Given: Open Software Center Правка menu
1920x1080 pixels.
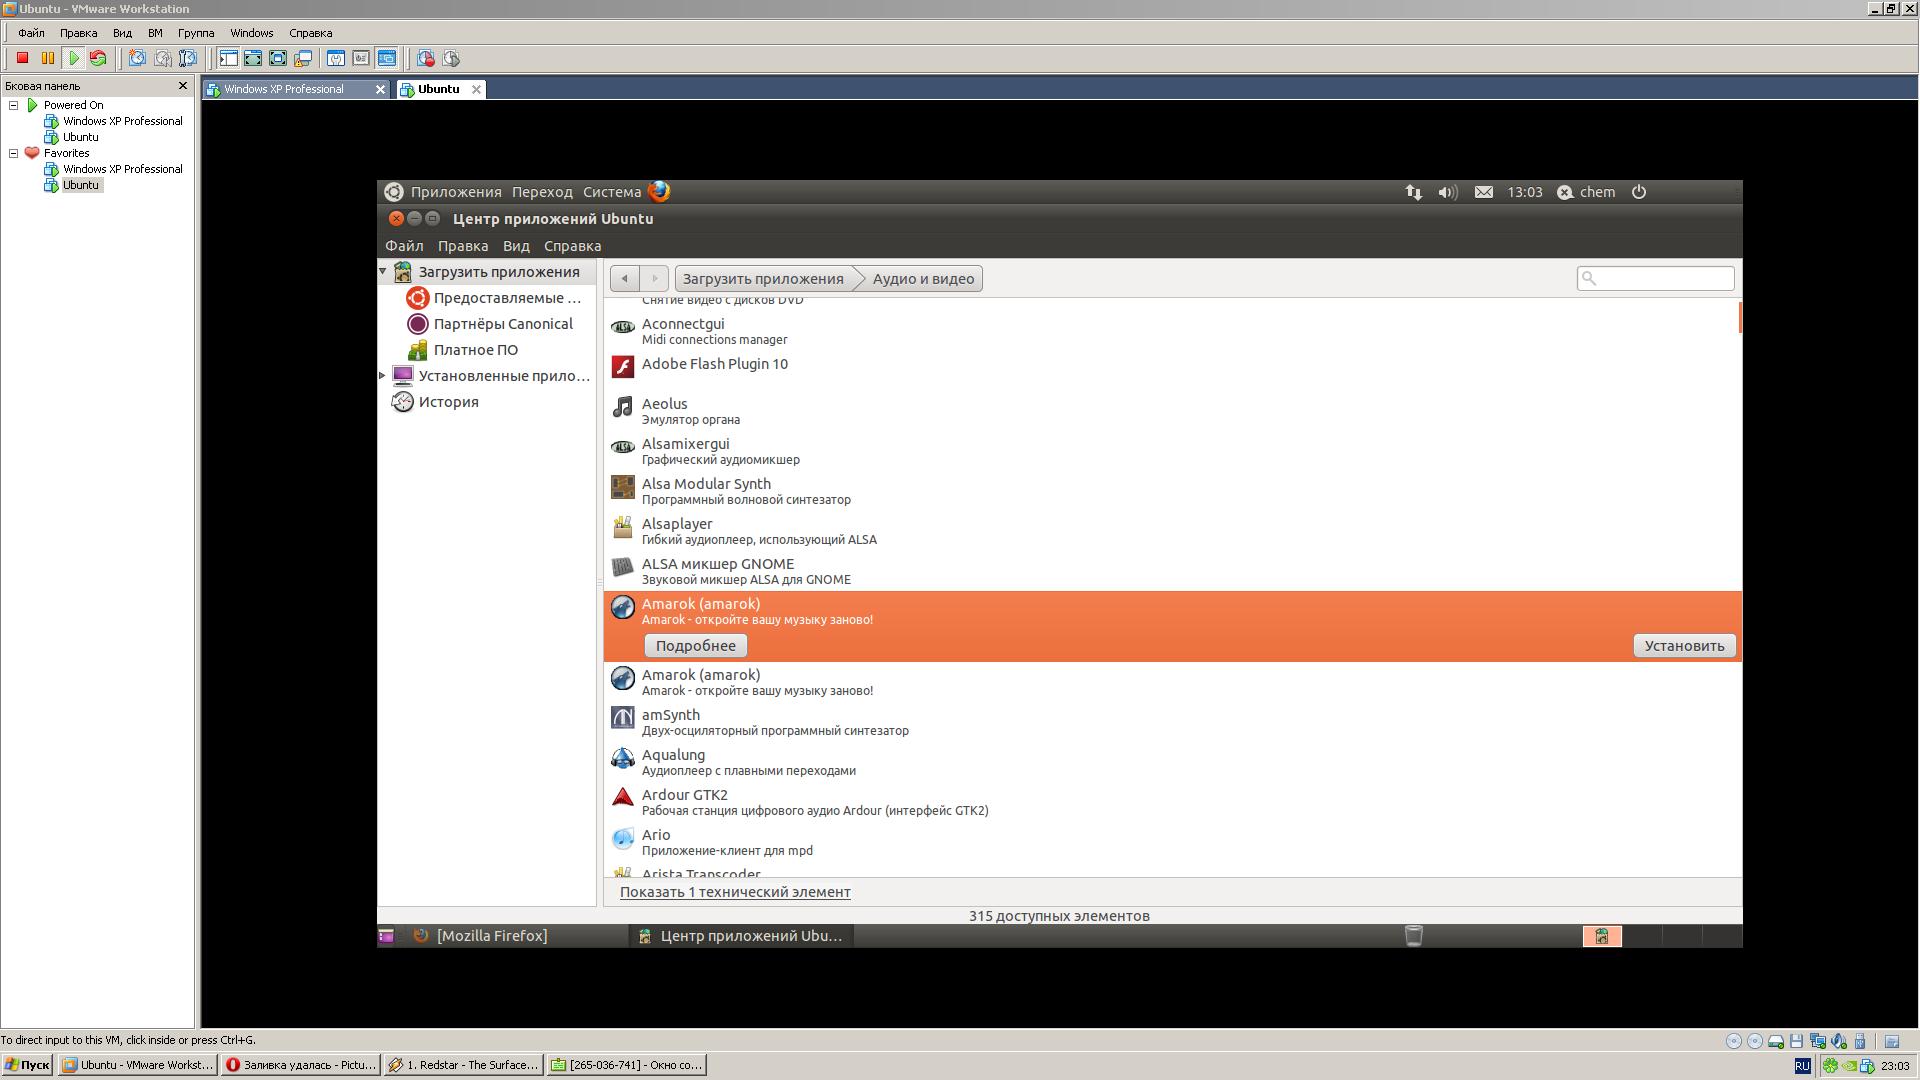Looking at the screenshot, I should (x=463, y=246).
